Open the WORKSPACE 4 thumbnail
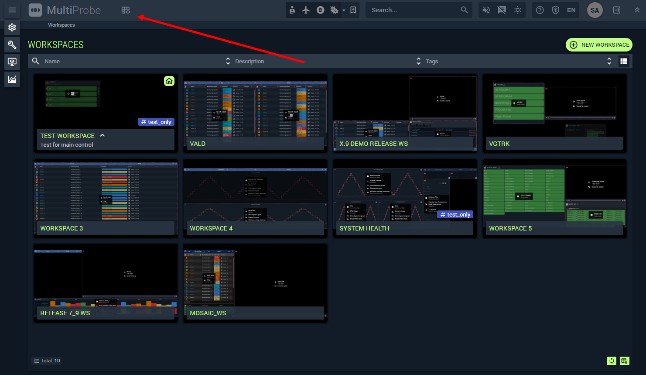This screenshot has height=375, width=646. point(255,199)
